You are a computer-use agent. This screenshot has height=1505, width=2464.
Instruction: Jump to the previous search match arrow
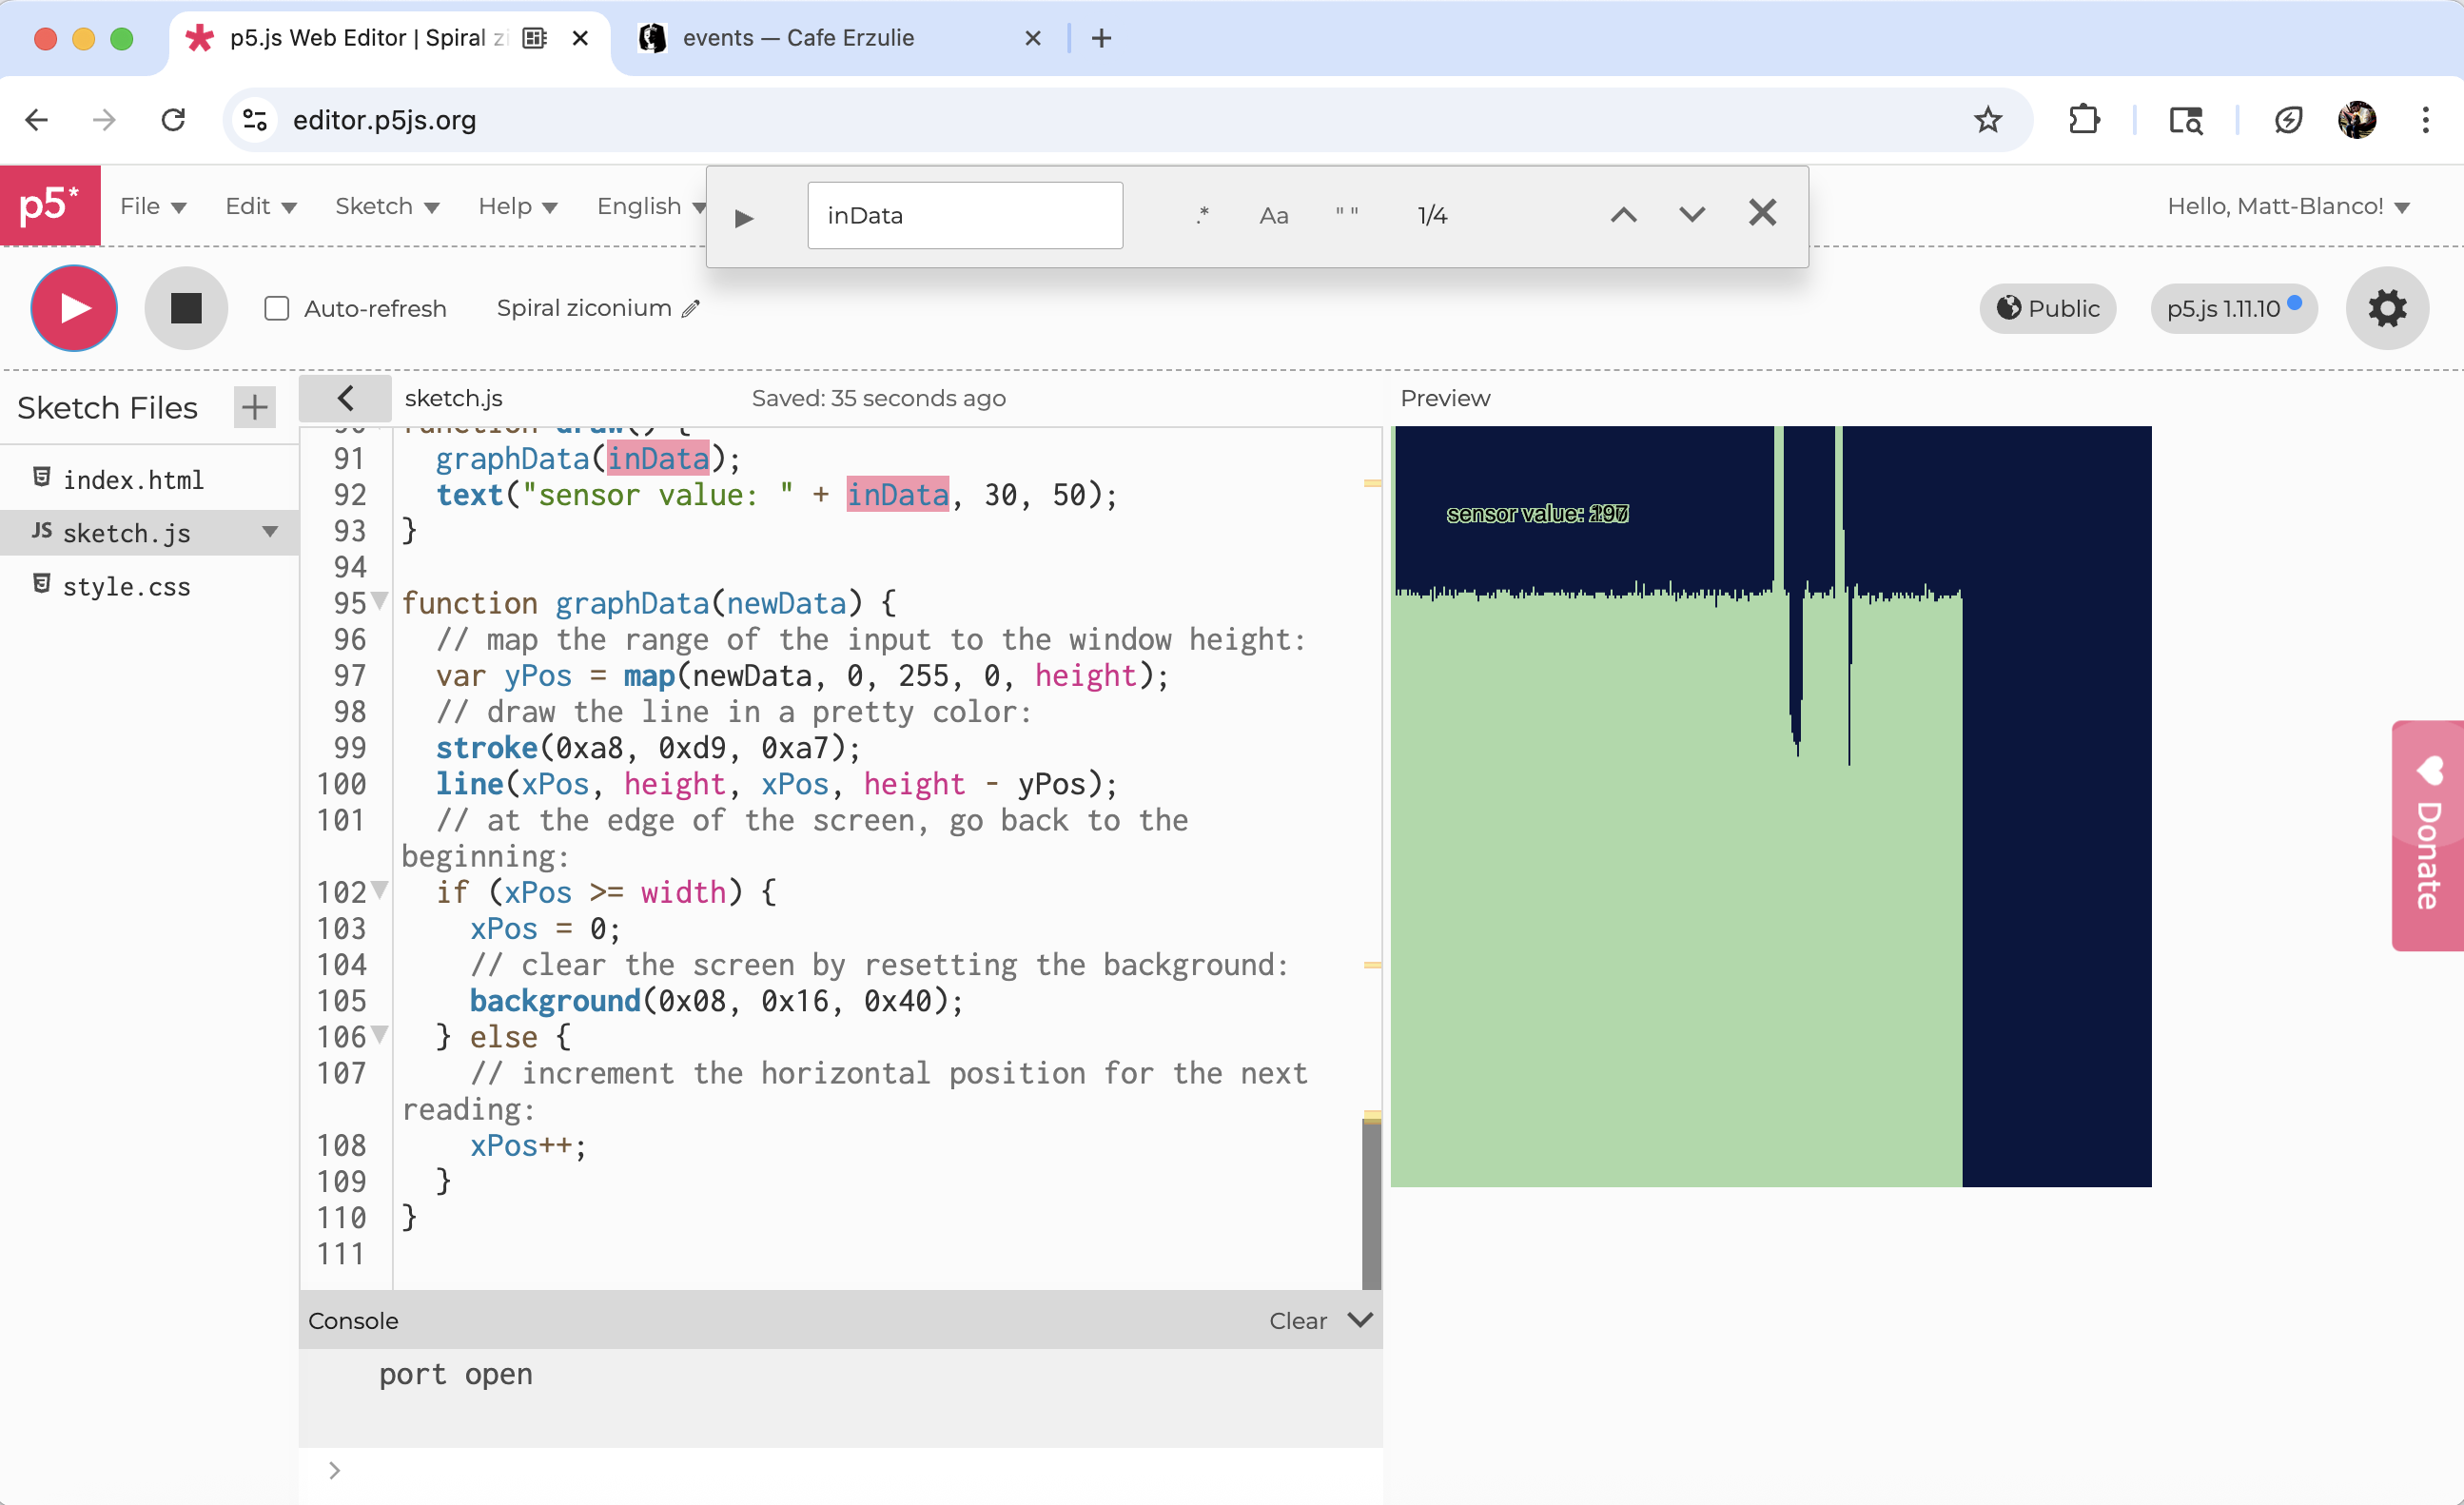(x=1623, y=214)
